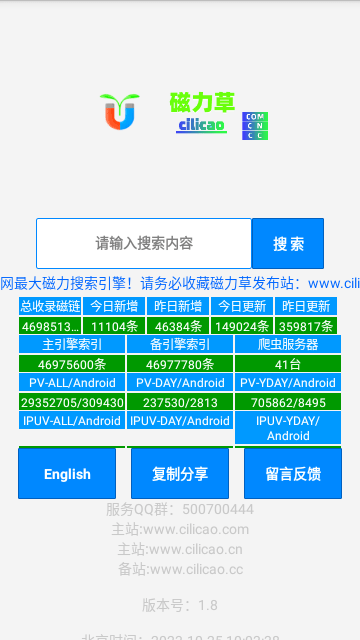Screen dimensions: 360x640
Task: Open the www.cilicao.cn main site link
Action: (180, 549)
